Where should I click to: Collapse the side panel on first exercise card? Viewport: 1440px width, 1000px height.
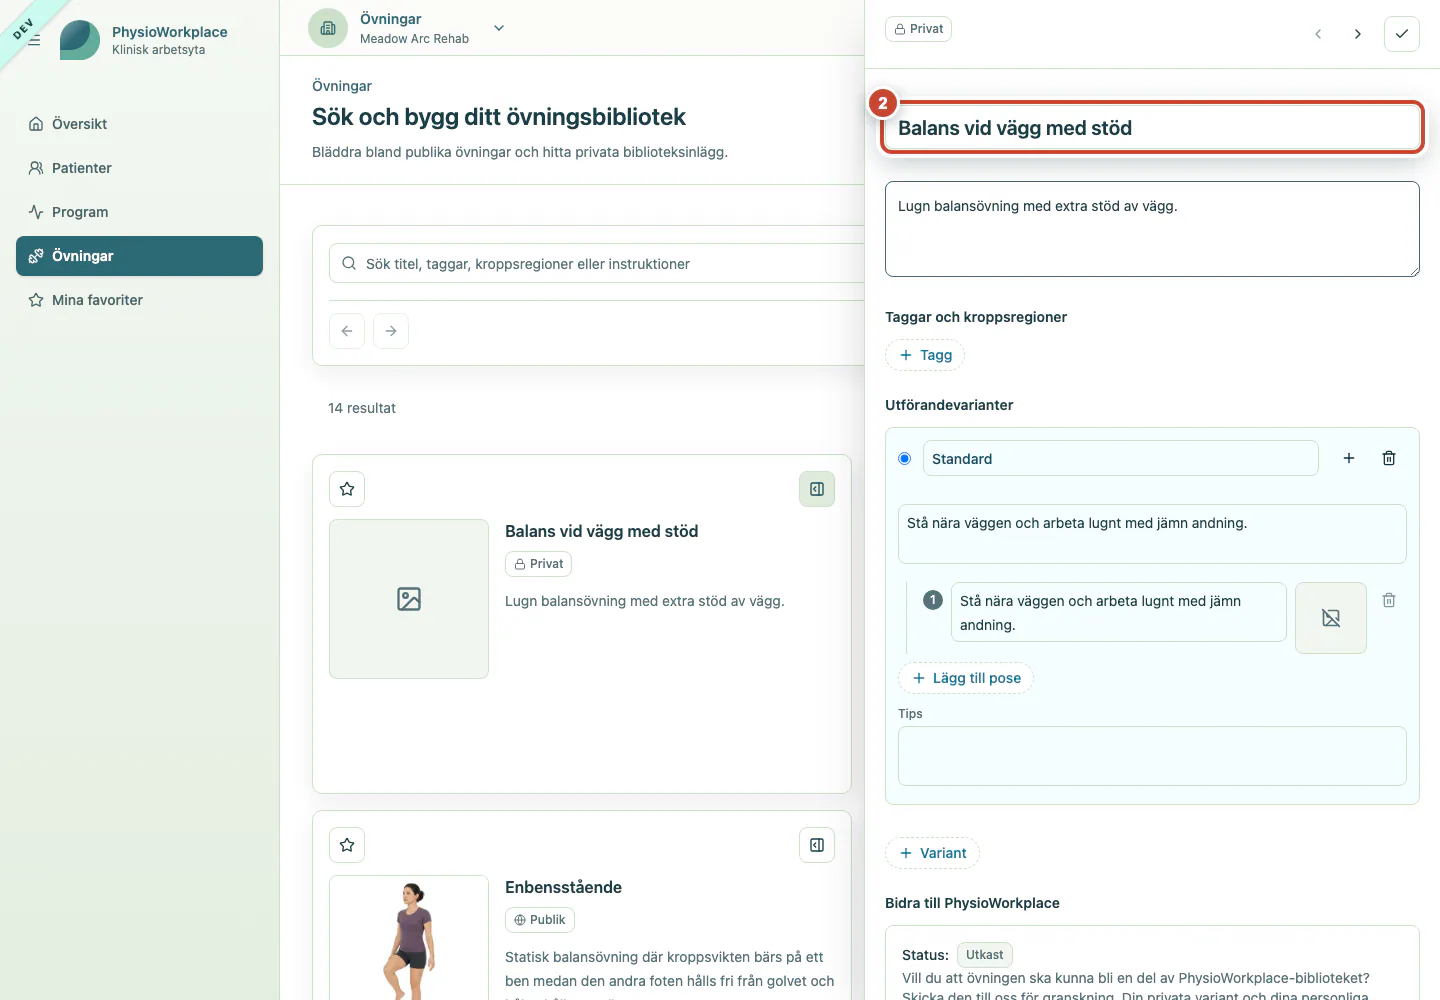point(817,489)
